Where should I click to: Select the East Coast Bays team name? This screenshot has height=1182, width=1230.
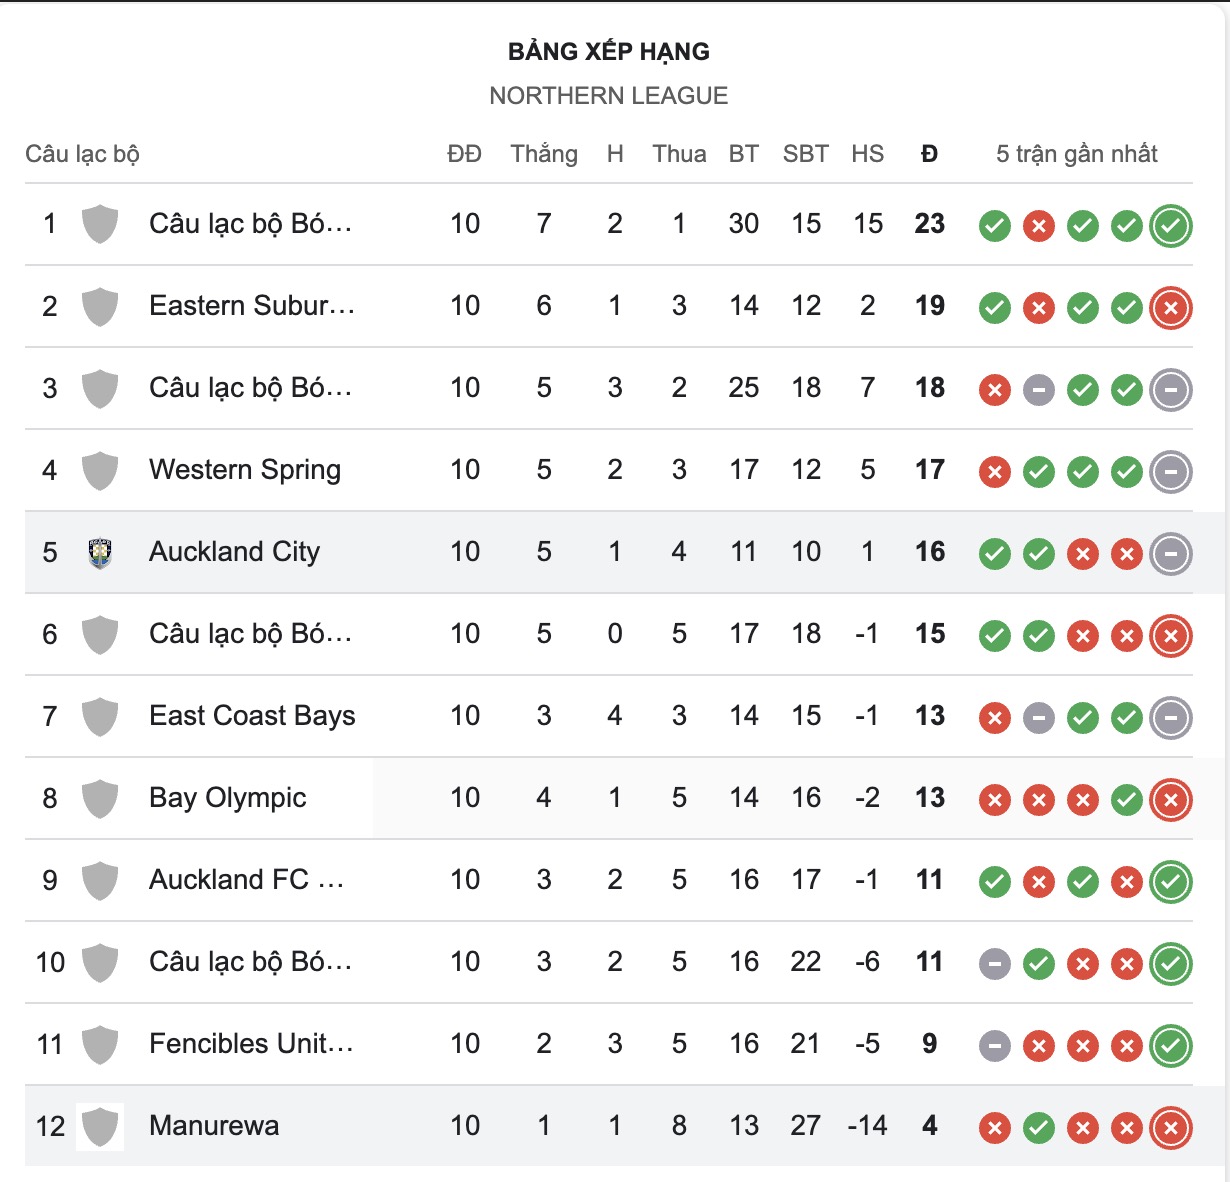(x=252, y=716)
